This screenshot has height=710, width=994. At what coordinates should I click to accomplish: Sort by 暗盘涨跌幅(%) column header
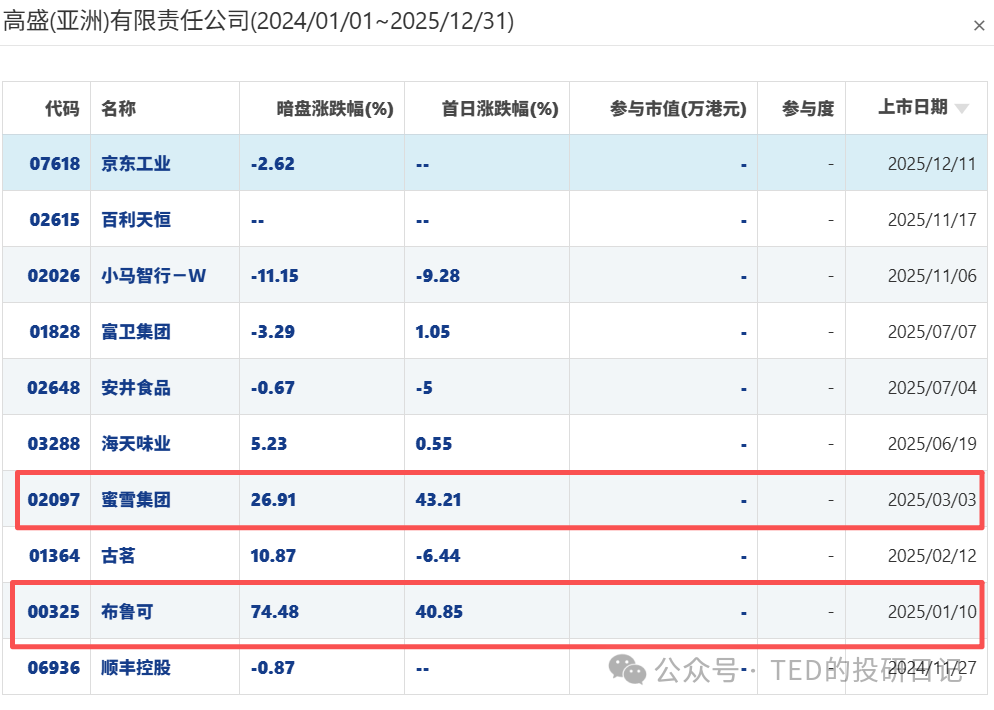tap(335, 109)
